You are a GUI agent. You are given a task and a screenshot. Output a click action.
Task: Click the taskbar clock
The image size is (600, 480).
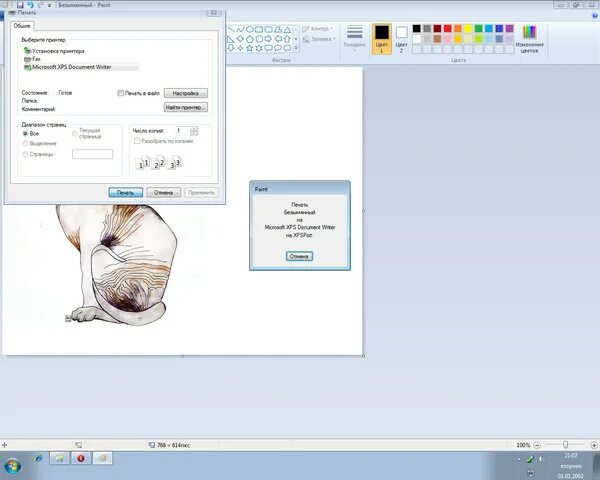click(571, 466)
